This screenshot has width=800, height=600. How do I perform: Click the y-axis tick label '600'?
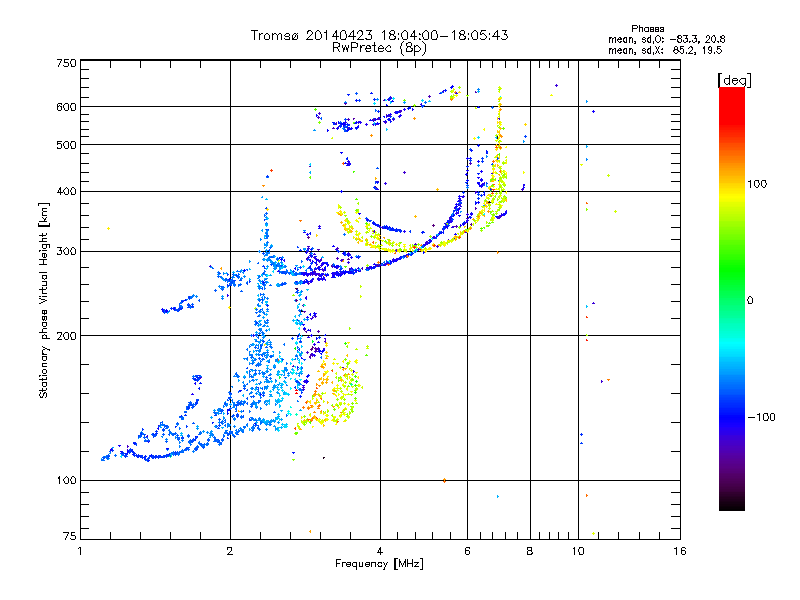[66, 107]
